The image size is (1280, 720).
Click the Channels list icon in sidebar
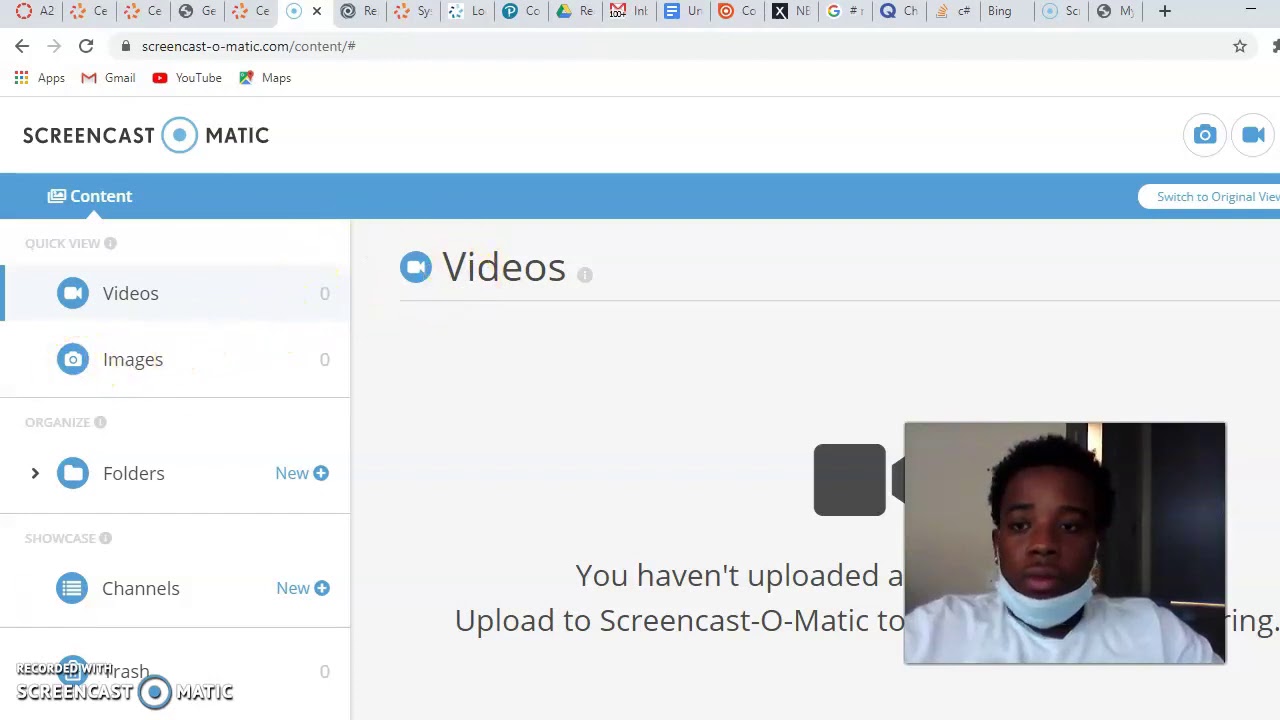pos(72,588)
